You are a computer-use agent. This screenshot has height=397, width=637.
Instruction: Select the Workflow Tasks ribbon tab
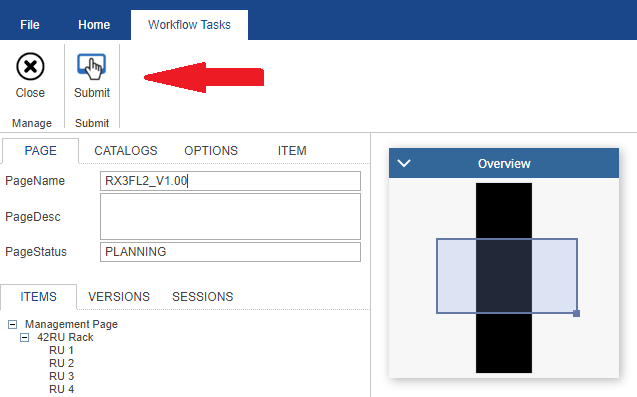click(189, 25)
